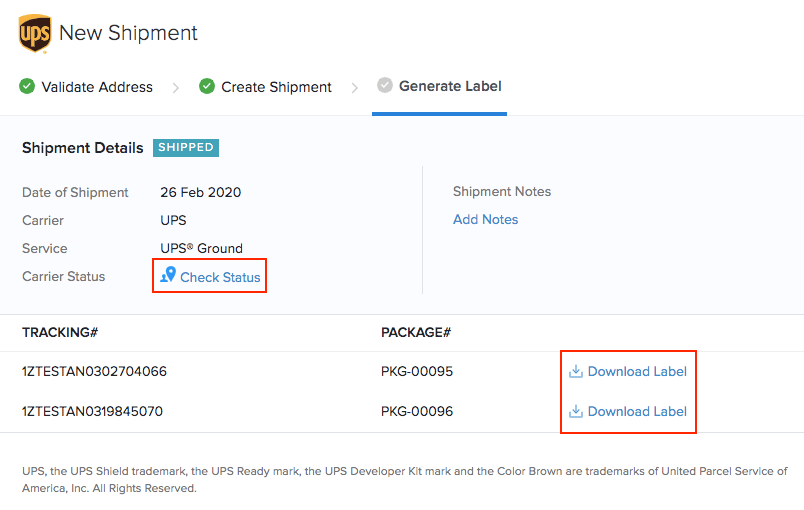Click the location pin icon for carrier status

coord(168,275)
